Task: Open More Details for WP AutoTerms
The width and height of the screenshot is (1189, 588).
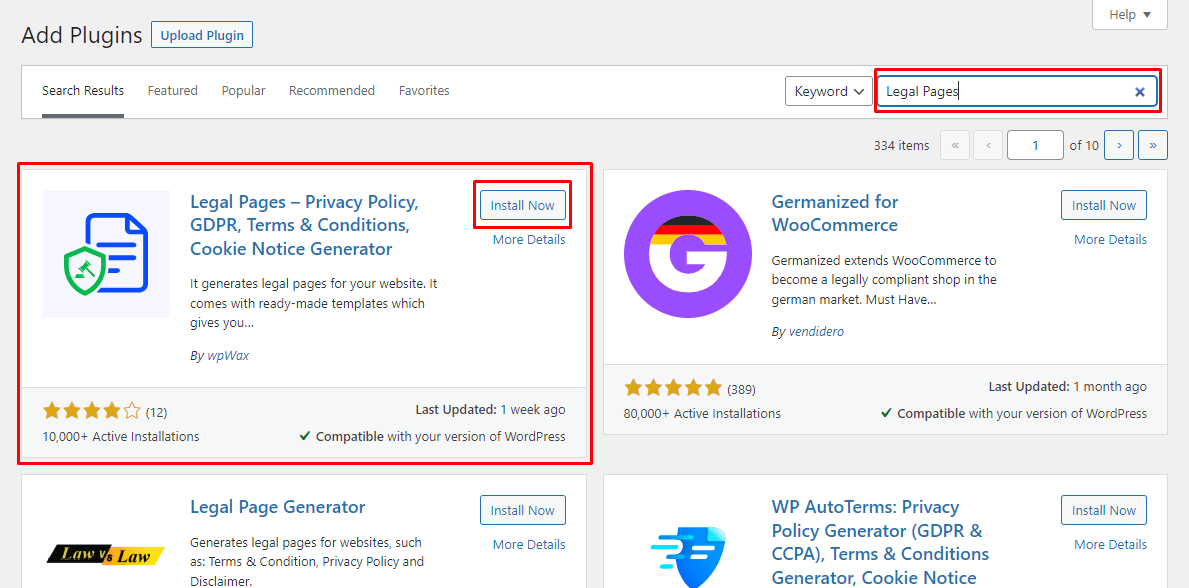Action: tap(1110, 545)
